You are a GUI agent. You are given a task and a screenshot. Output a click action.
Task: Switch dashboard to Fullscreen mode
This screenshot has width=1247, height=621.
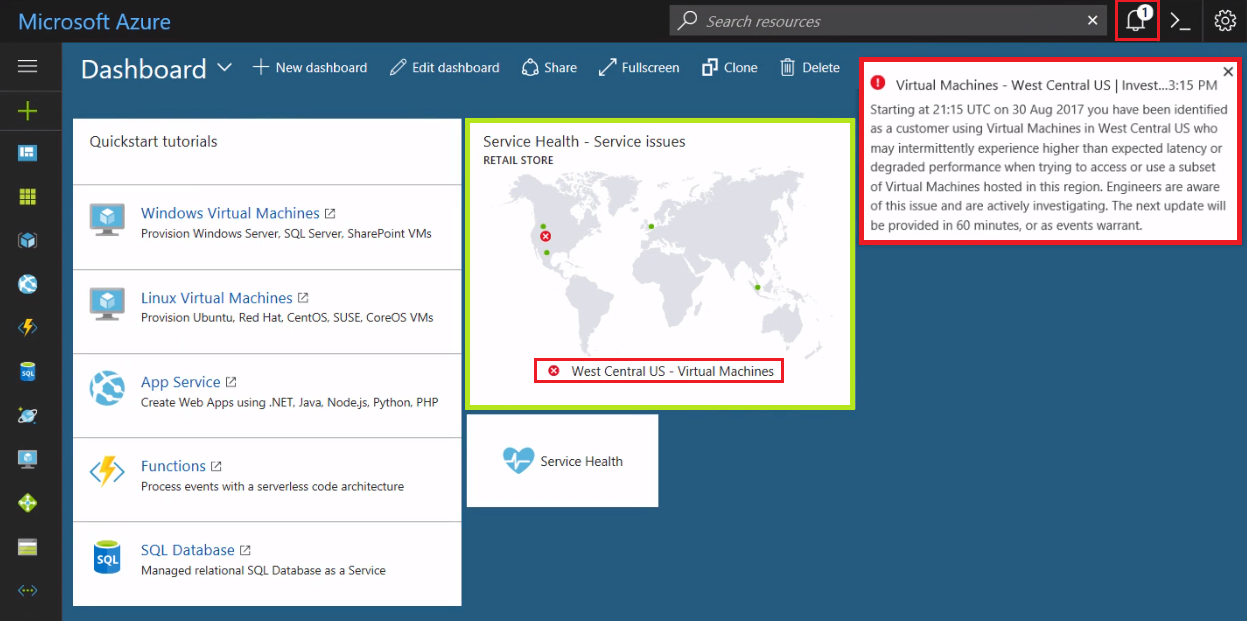[639, 68]
